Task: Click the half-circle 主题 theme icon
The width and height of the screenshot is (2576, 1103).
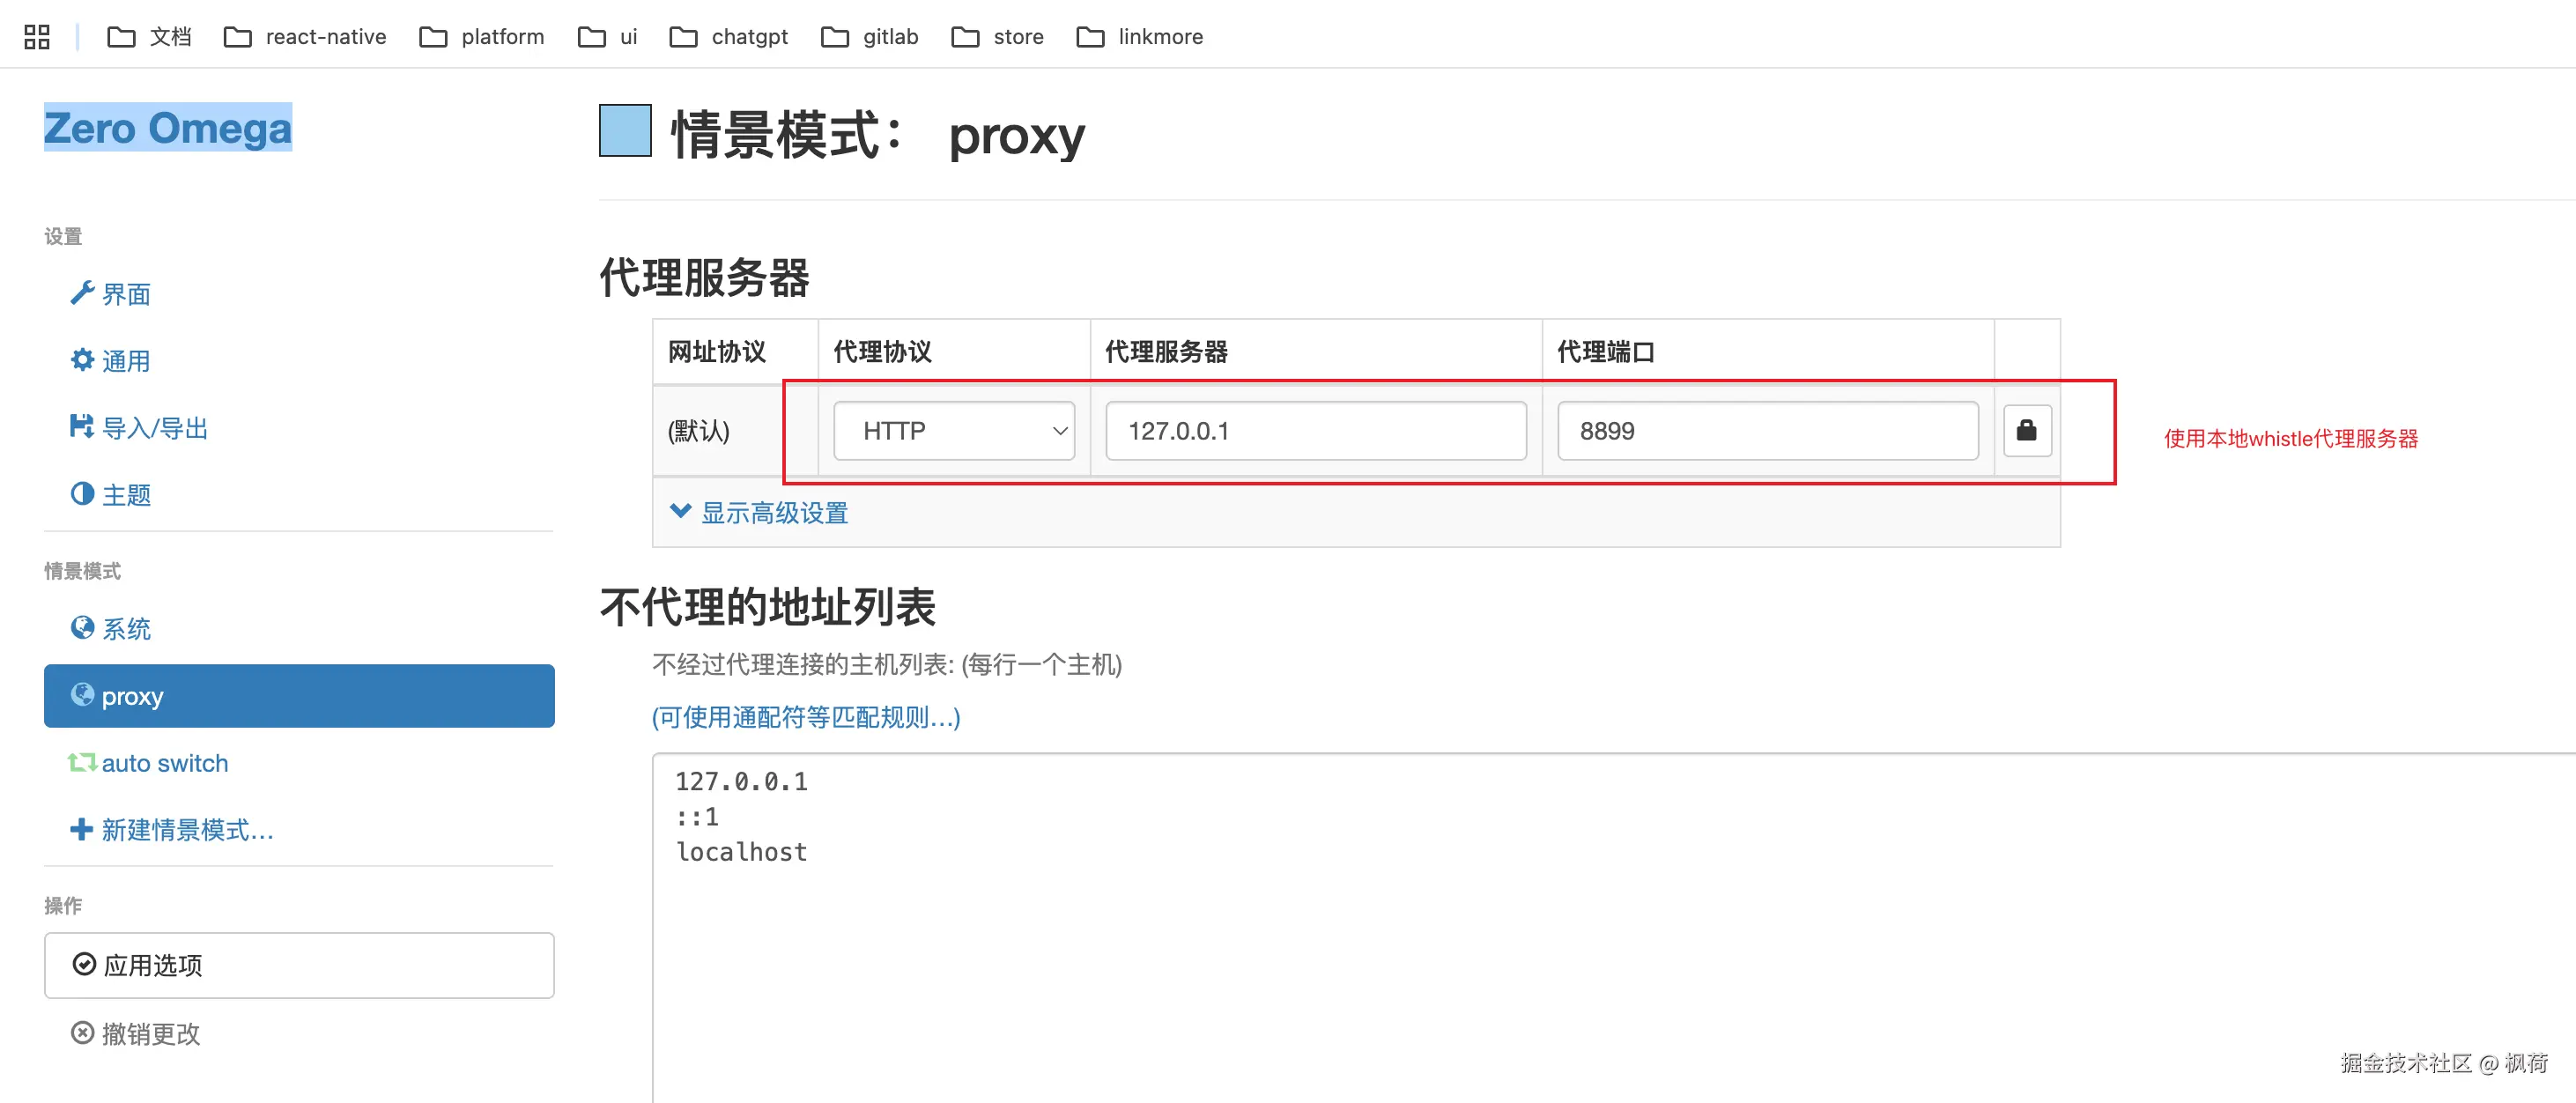Action: coord(82,494)
